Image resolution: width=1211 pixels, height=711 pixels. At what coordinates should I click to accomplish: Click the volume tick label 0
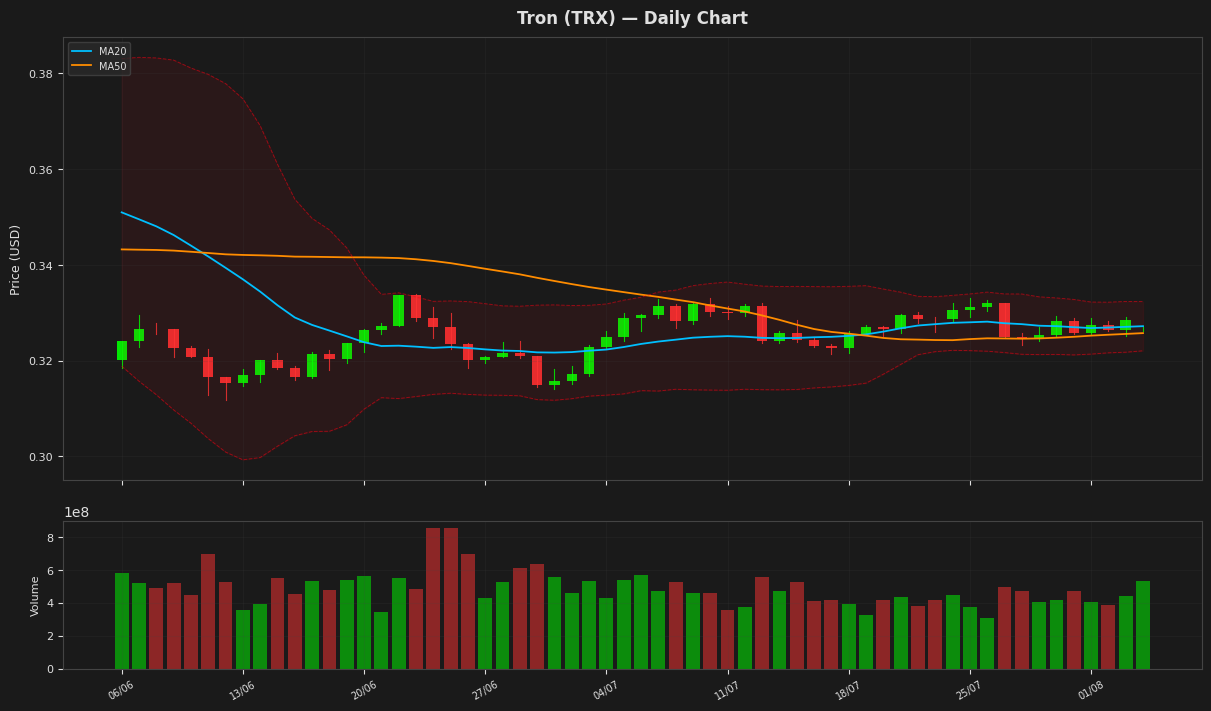coord(50,669)
